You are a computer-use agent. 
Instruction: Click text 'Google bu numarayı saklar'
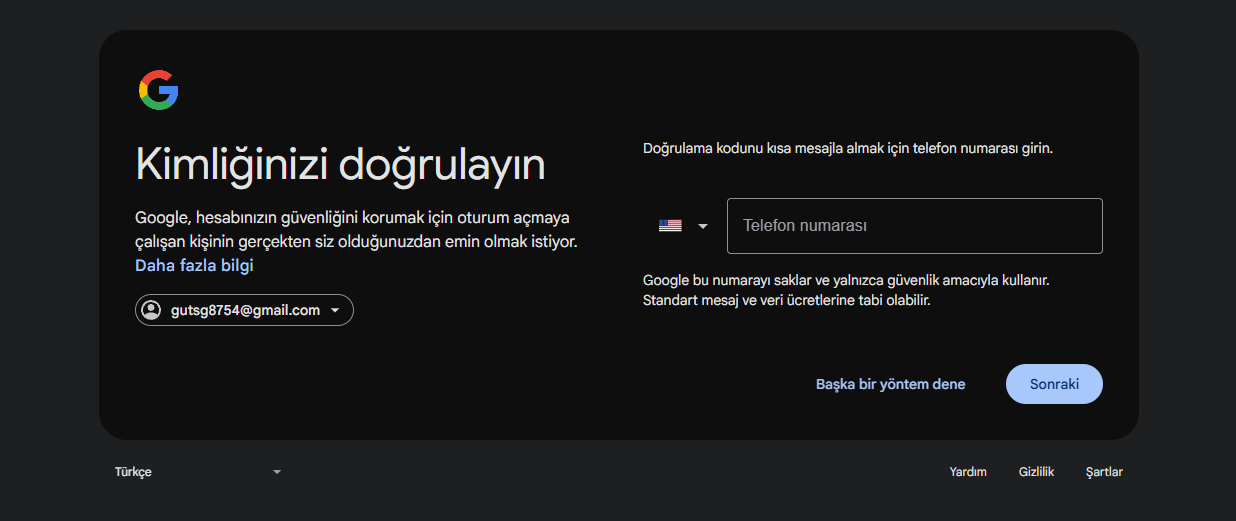coord(727,281)
